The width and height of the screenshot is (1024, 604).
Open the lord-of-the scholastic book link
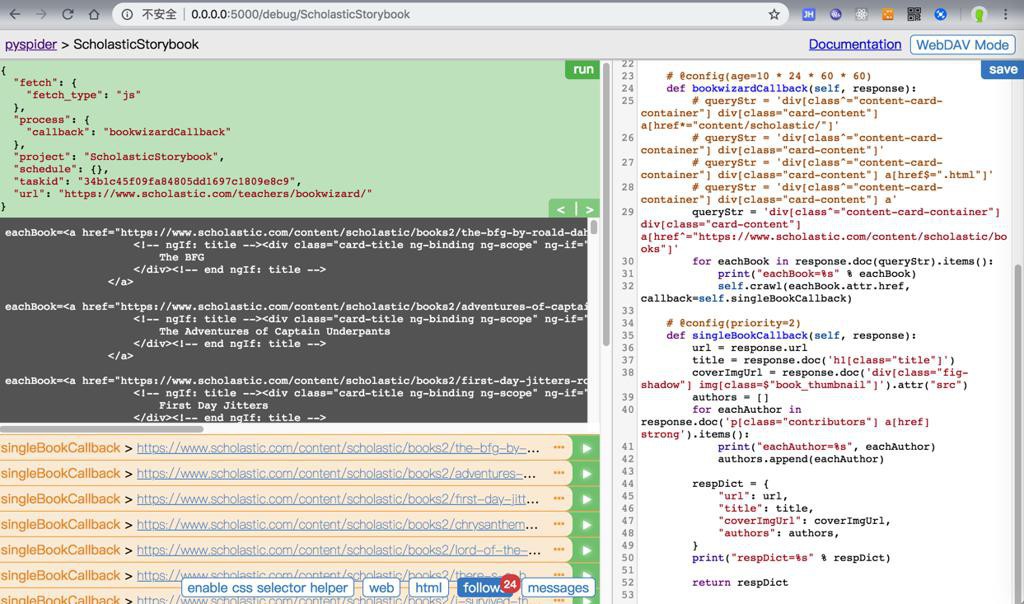[338, 550]
